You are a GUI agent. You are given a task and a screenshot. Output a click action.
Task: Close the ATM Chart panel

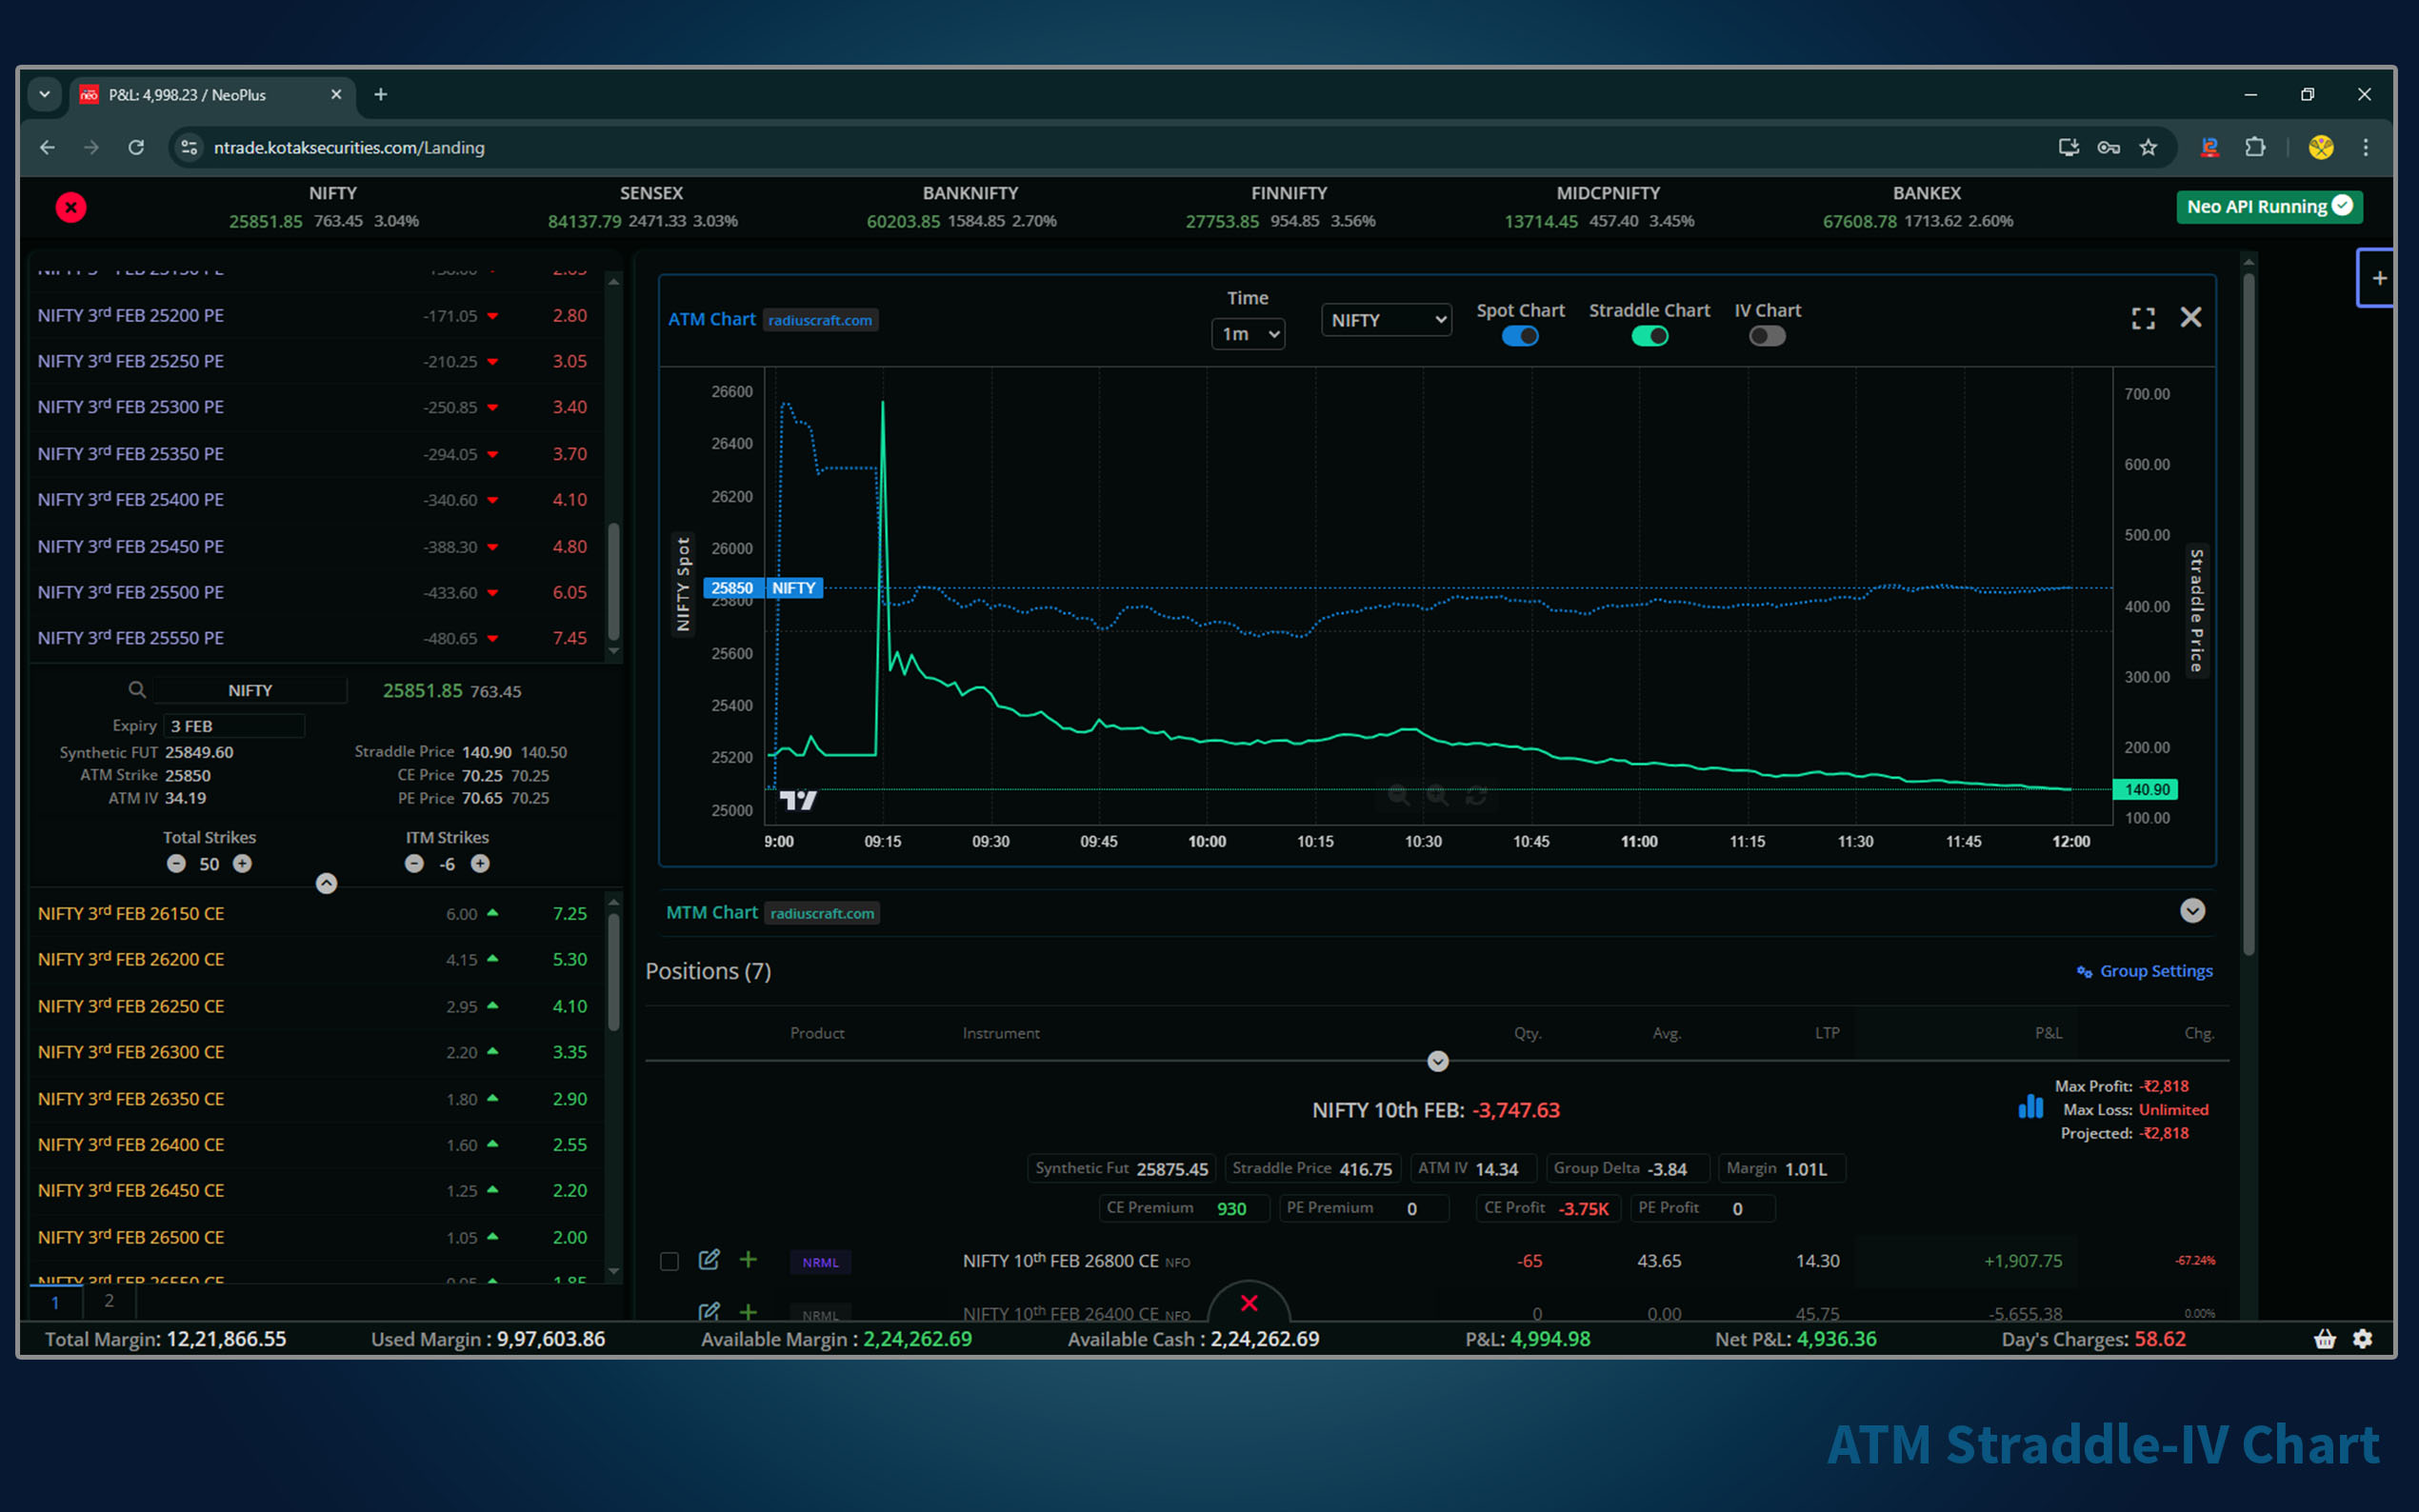[2190, 318]
